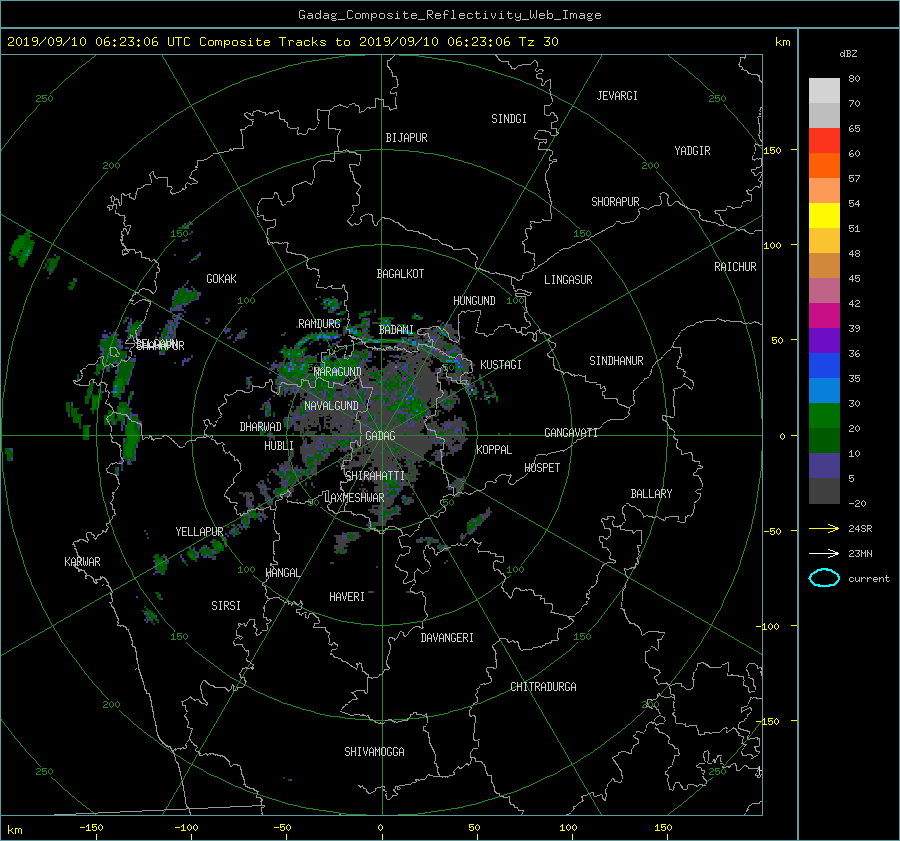Click the UTC Composite Tracks timestamp header
Image resolution: width=900 pixels, height=841 pixels.
point(282,42)
